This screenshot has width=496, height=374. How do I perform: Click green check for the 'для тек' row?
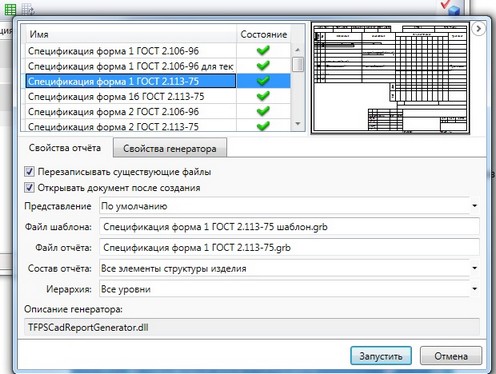click(x=263, y=66)
